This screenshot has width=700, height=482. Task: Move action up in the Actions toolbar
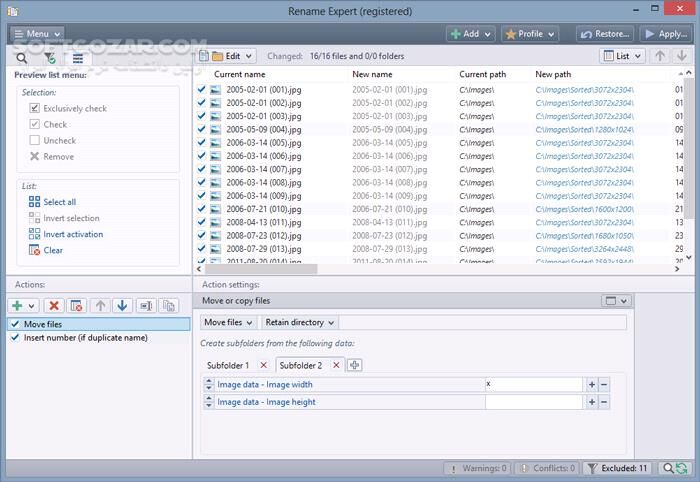click(x=100, y=306)
